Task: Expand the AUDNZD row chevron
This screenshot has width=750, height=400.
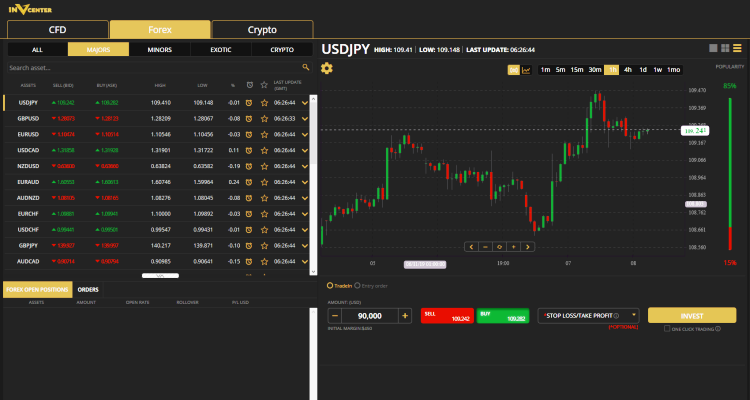Action: click(x=305, y=198)
